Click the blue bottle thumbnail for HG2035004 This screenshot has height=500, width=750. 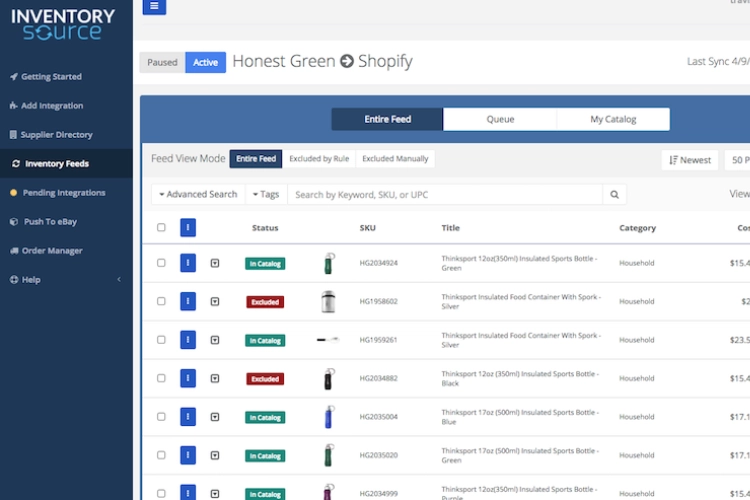point(328,417)
